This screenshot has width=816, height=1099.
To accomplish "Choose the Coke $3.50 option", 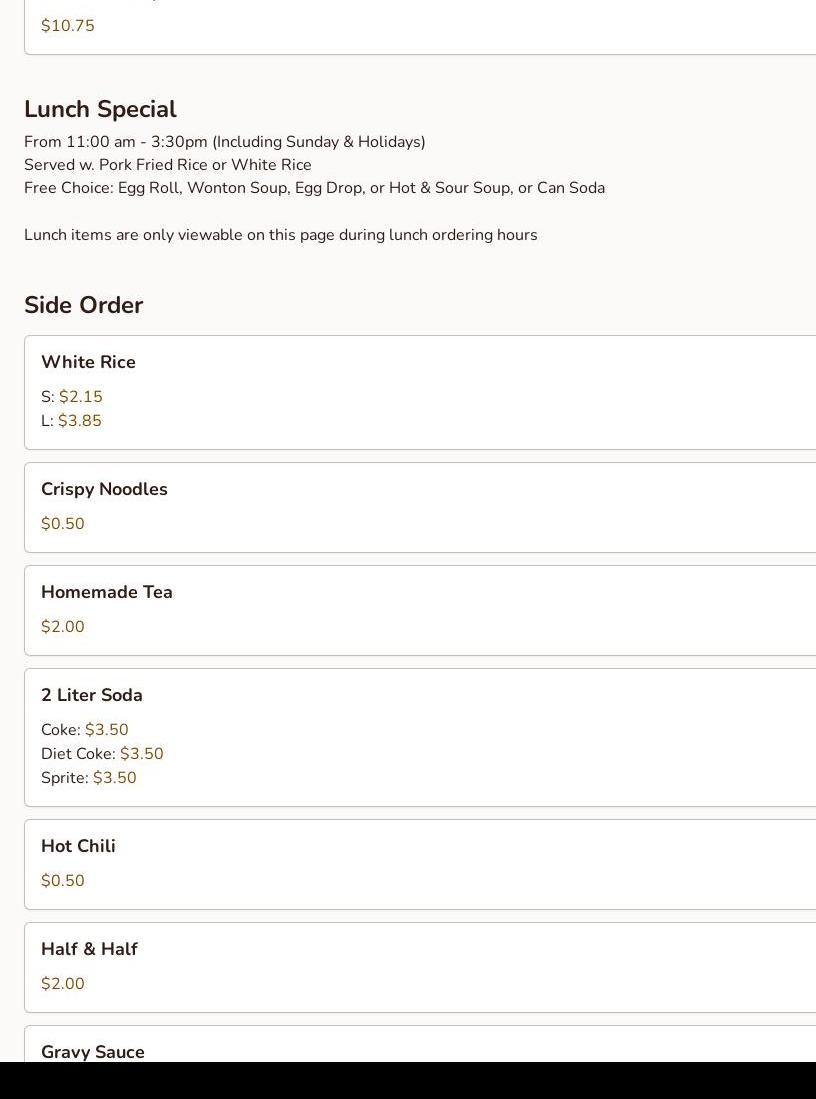I will pyautogui.click(x=85, y=730).
